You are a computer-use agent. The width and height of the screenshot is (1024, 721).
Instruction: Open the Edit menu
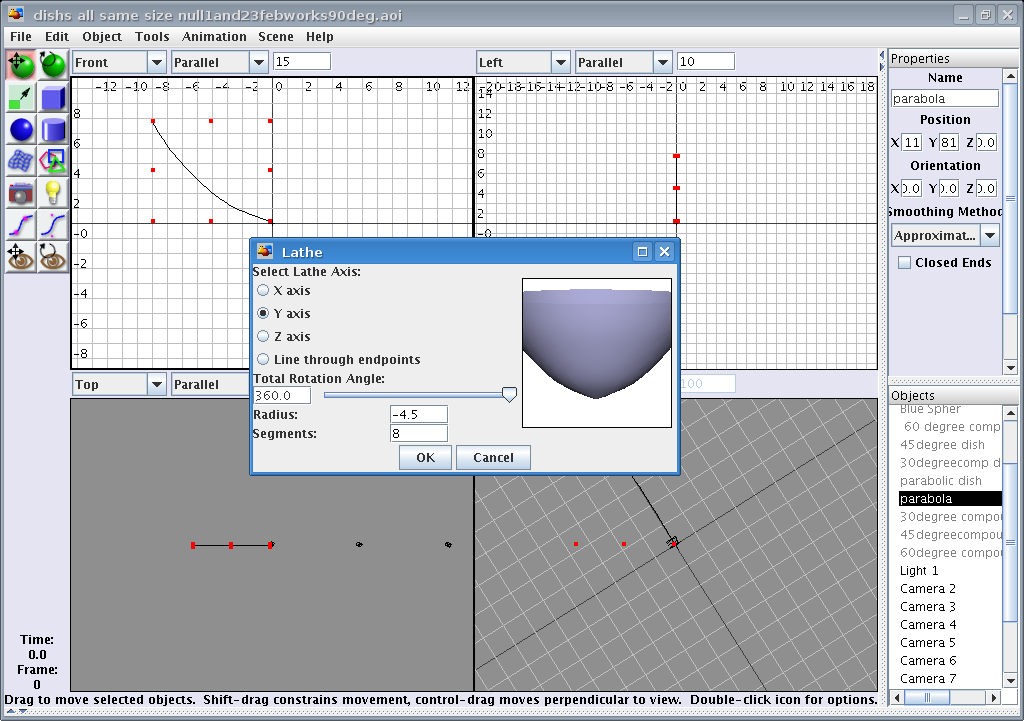57,37
